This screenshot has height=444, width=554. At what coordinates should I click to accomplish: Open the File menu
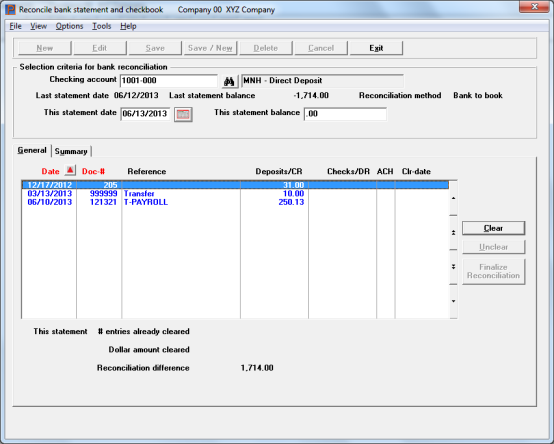(16, 26)
